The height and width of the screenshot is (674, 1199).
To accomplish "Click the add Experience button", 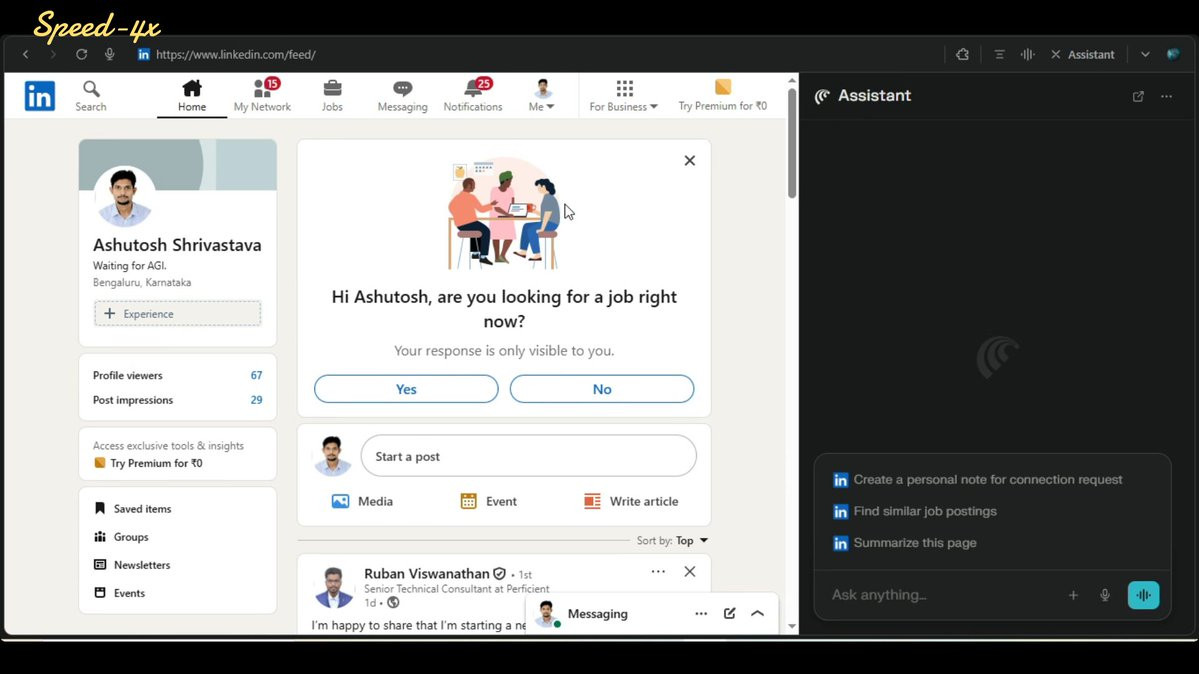I will 177,314.
